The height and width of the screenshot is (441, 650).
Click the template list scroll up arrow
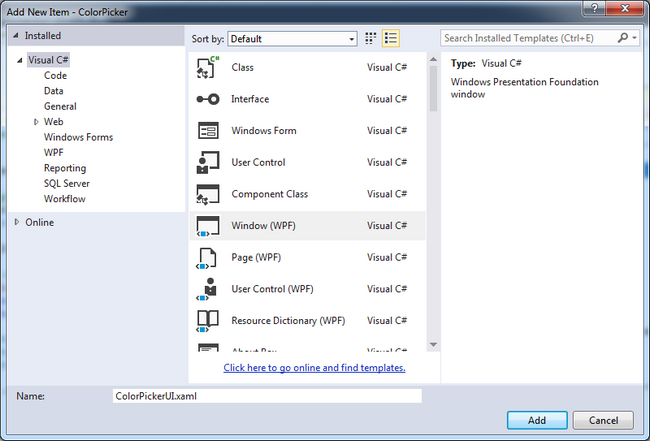coord(433,59)
